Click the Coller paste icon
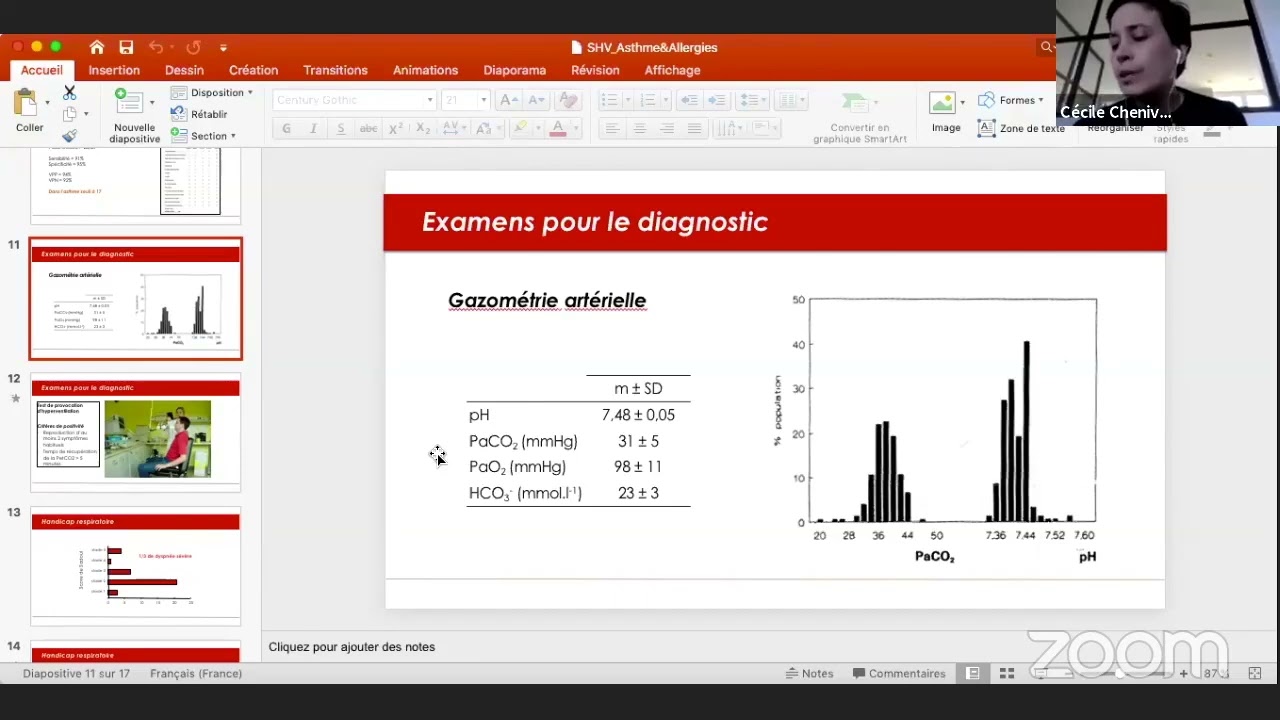1280x720 pixels. pyautogui.click(x=26, y=102)
